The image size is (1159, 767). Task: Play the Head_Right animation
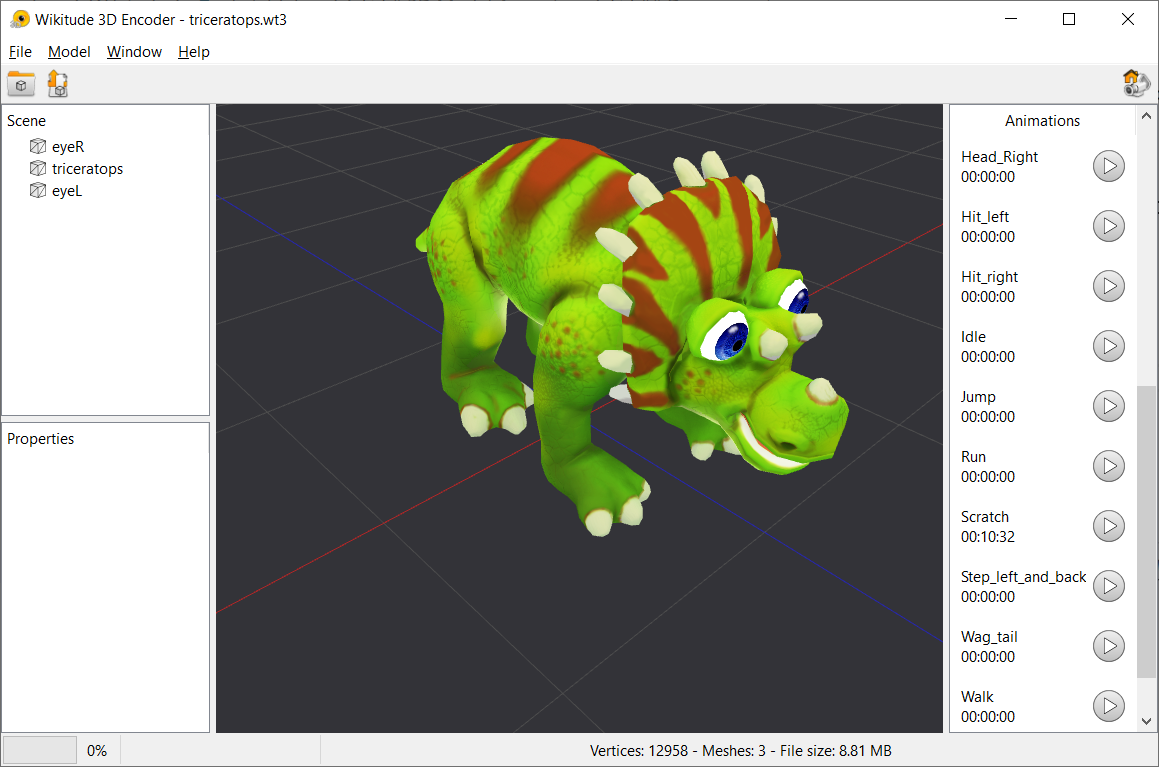(x=1108, y=166)
